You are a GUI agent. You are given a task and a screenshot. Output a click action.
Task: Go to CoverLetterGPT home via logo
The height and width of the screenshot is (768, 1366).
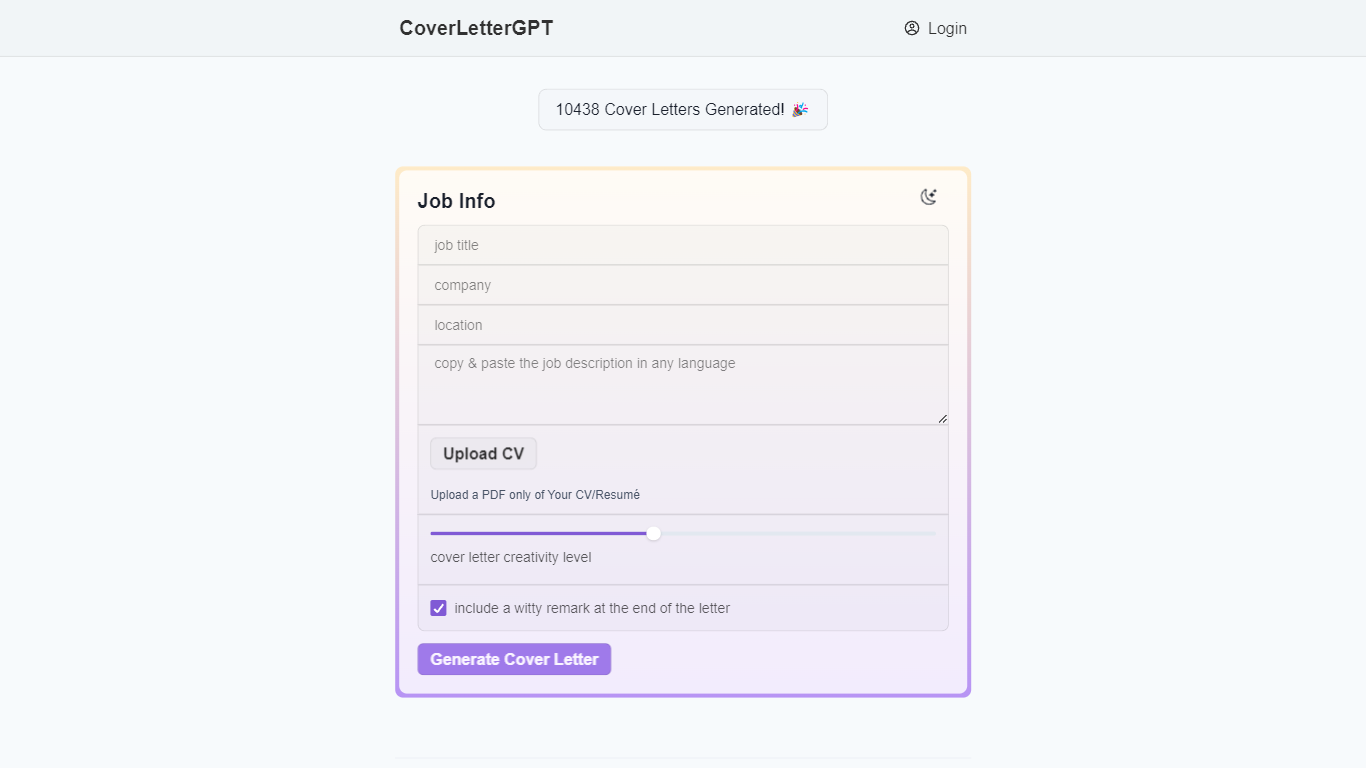tap(476, 28)
